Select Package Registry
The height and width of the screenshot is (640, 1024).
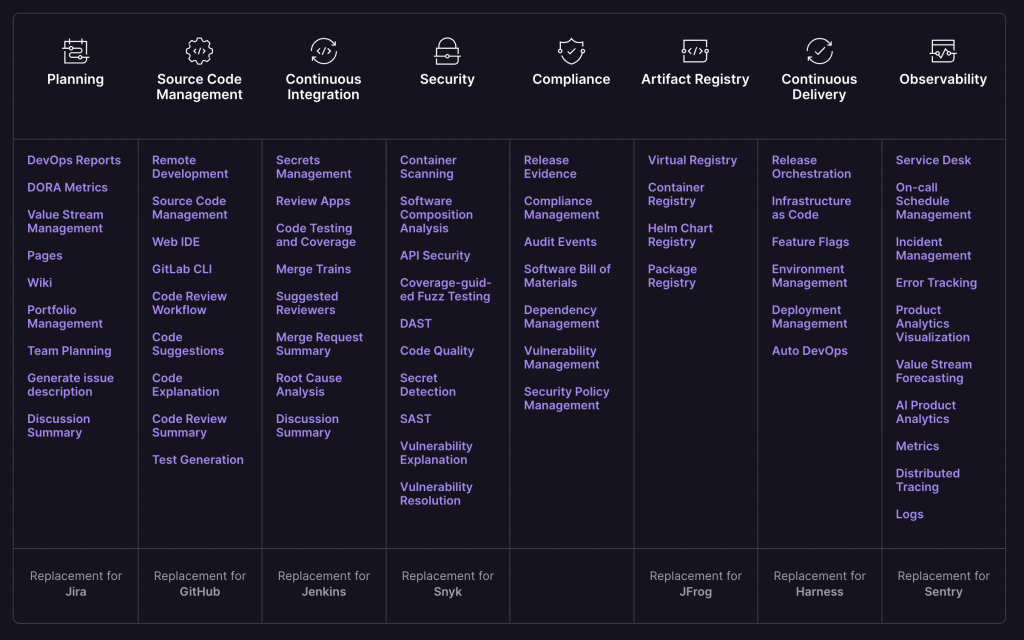coord(672,276)
